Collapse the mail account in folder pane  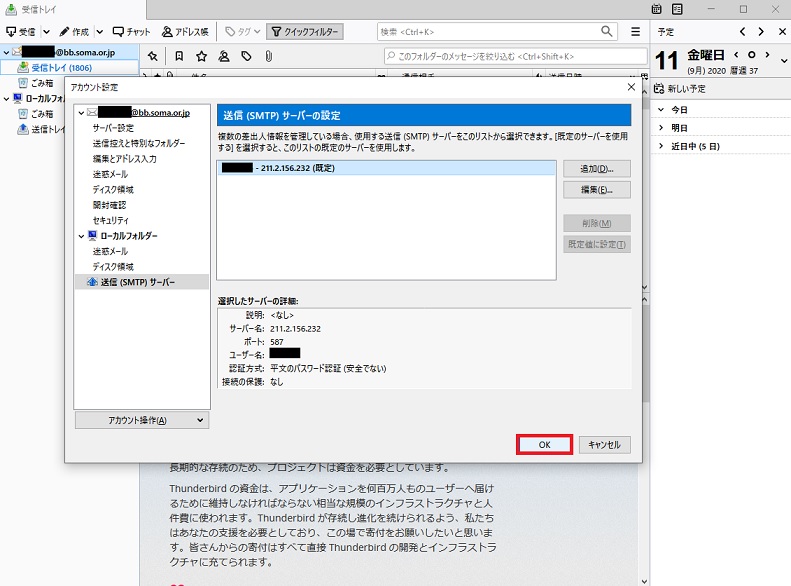click(6, 52)
